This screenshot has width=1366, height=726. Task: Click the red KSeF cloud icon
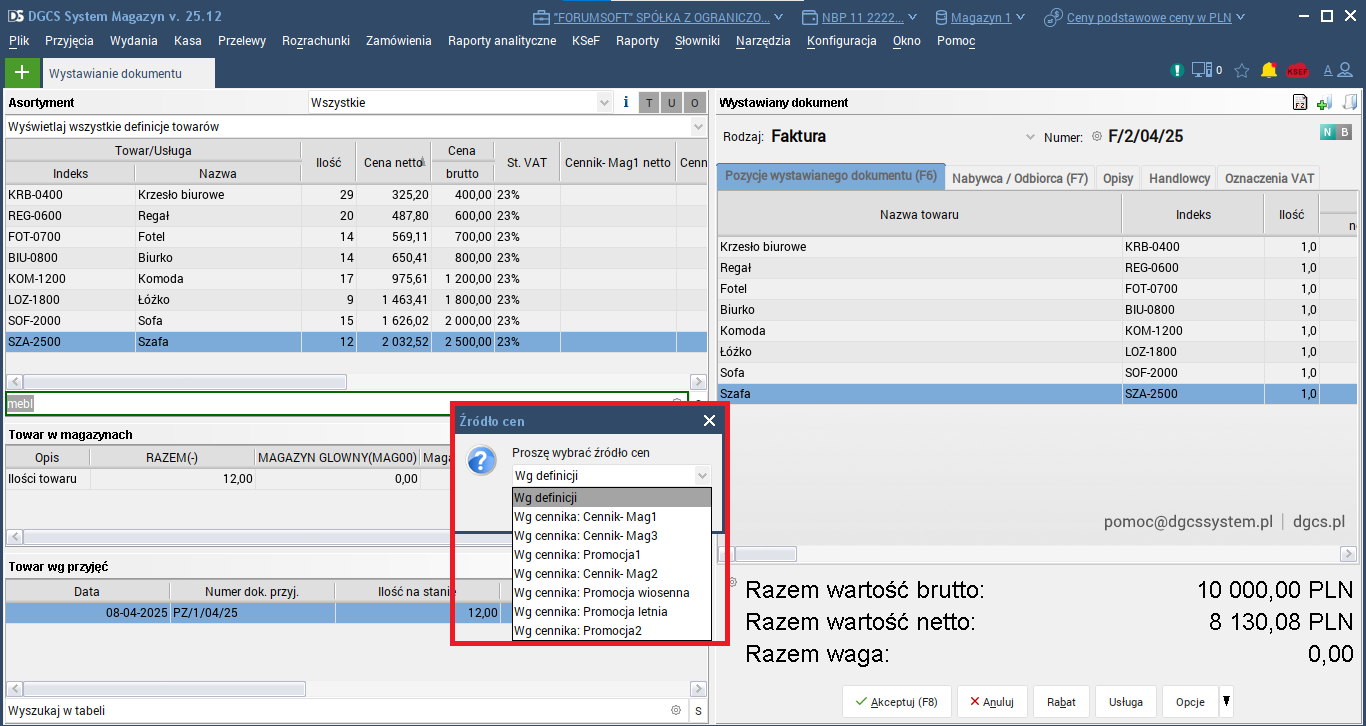click(x=1297, y=70)
